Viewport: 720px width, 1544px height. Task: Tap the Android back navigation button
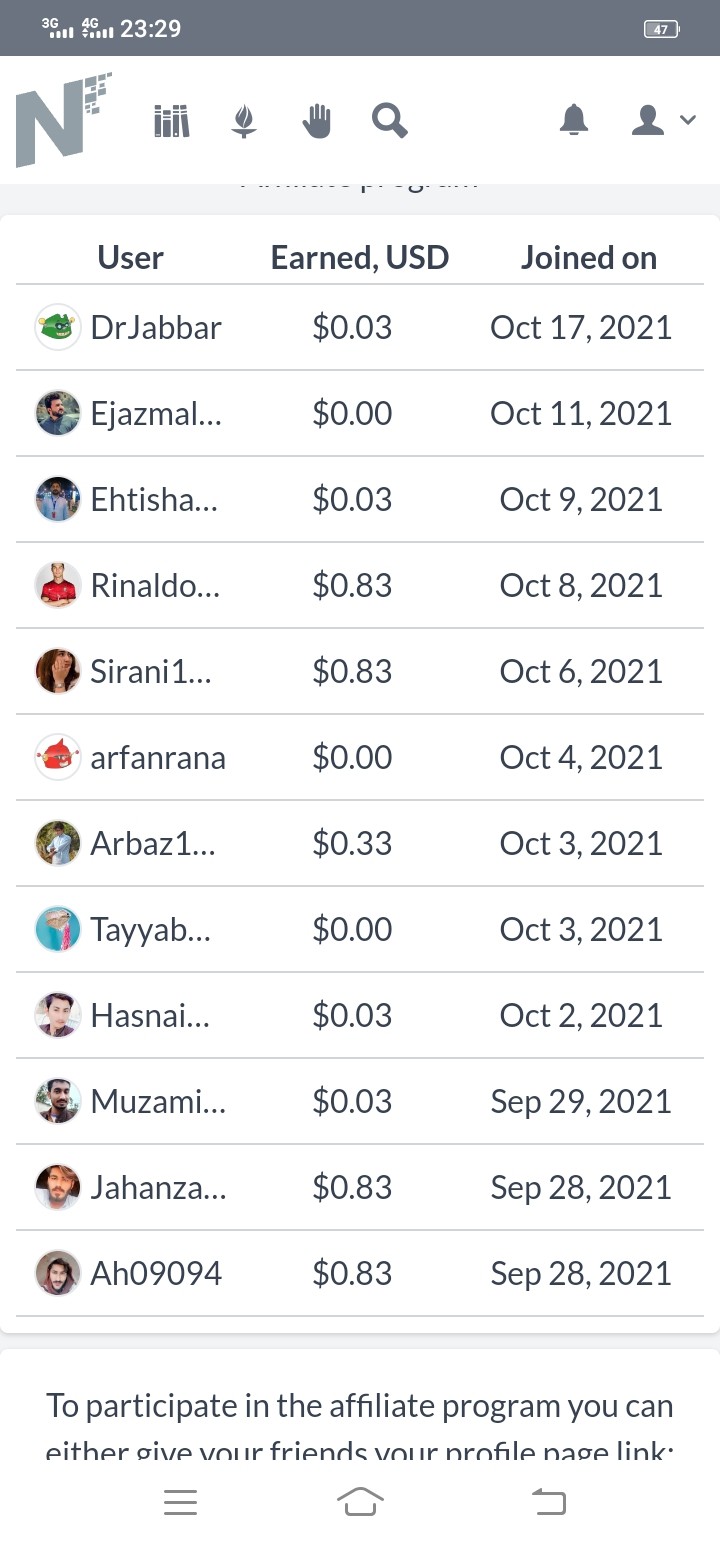(548, 1502)
